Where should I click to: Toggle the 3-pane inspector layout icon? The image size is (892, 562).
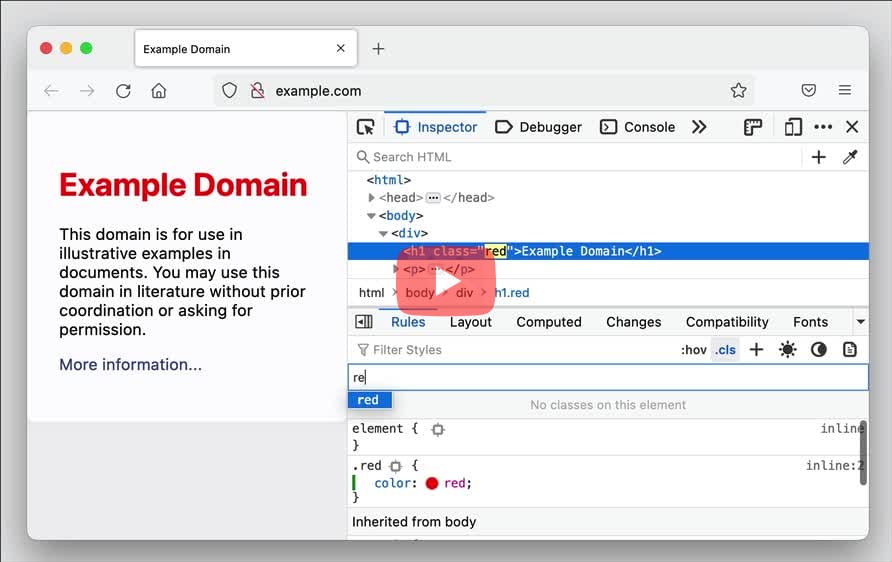tap(364, 322)
